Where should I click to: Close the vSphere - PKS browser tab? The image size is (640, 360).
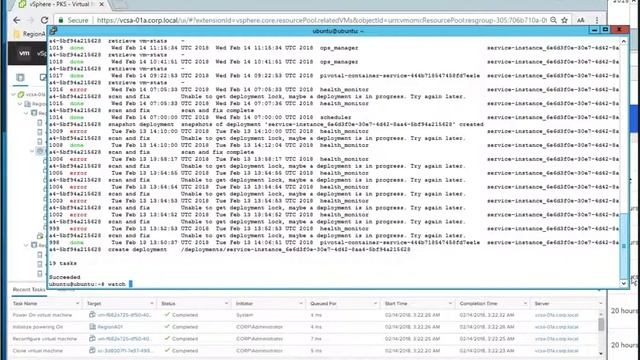(x=102, y=4)
